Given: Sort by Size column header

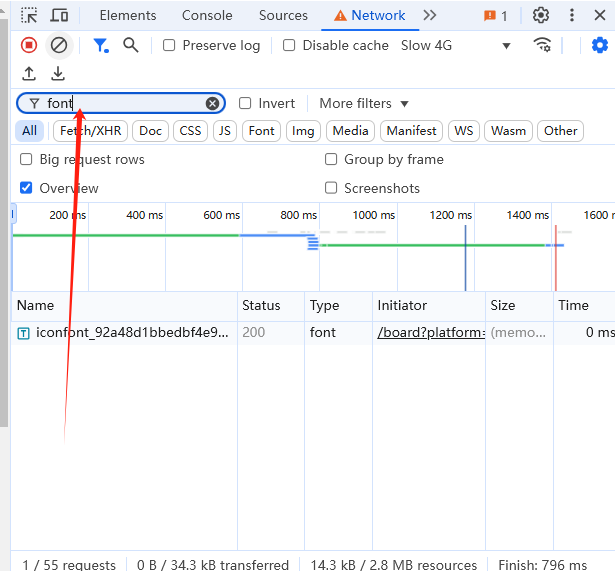Looking at the screenshot, I should pos(519,306).
